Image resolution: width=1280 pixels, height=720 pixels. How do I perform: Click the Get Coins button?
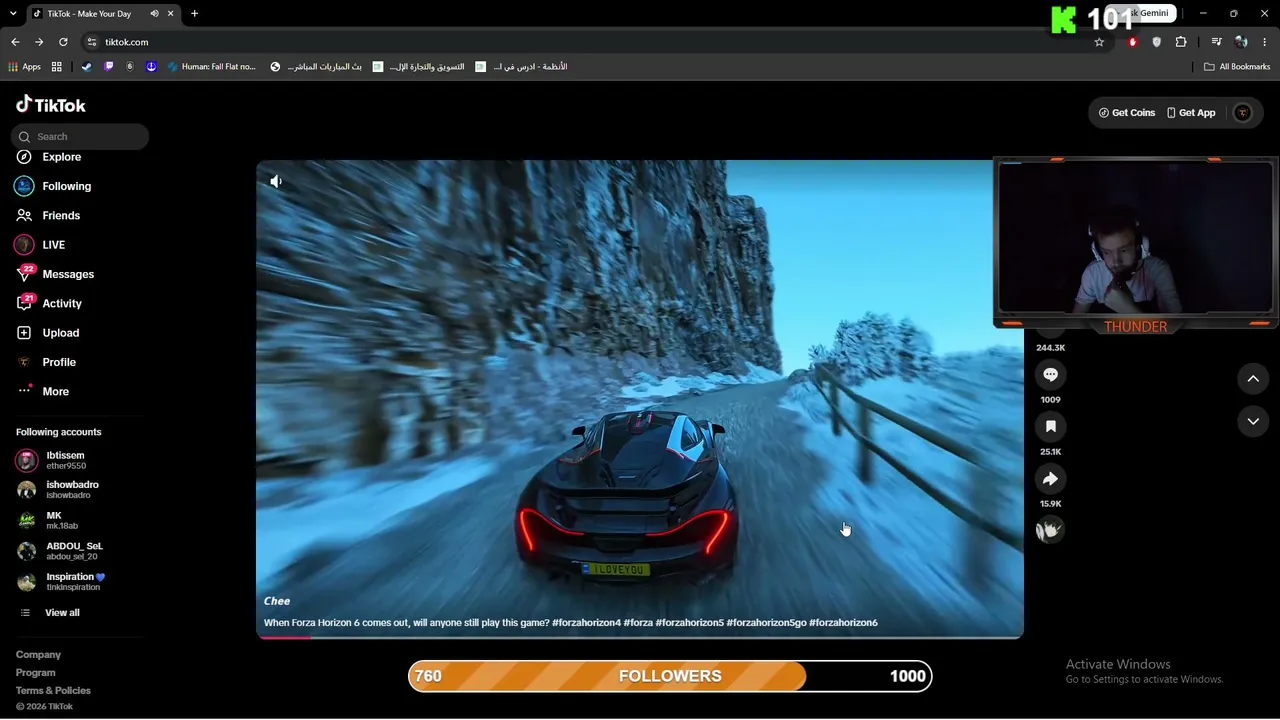pyautogui.click(x=1127, y=113)
